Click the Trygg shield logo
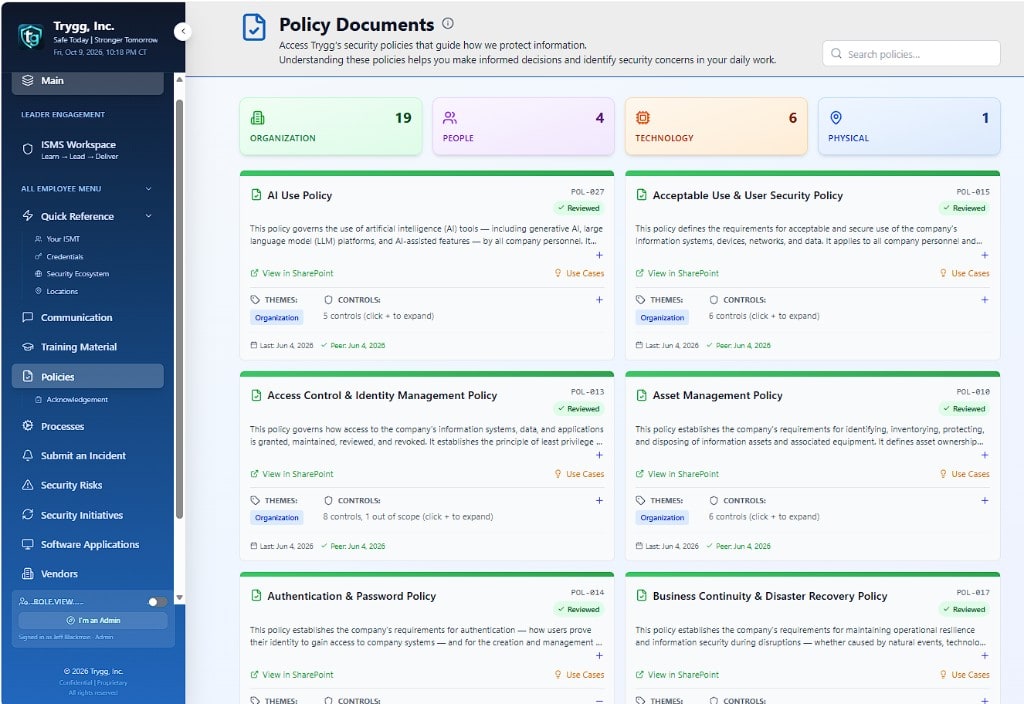 tap(31, 37)
